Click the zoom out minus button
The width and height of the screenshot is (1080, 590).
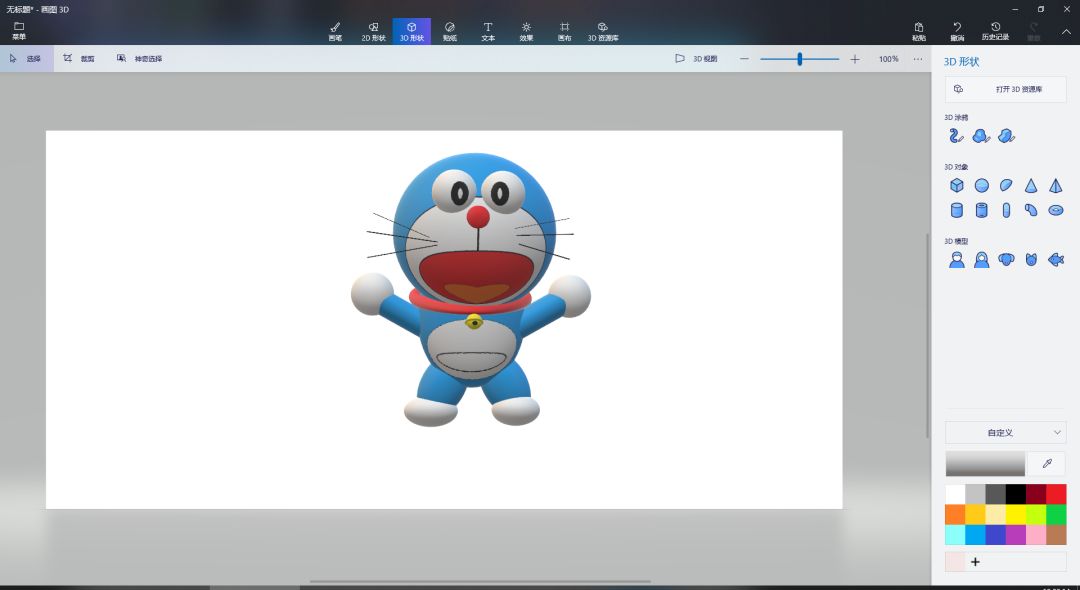pyautogui.click(x=744, y=59)
